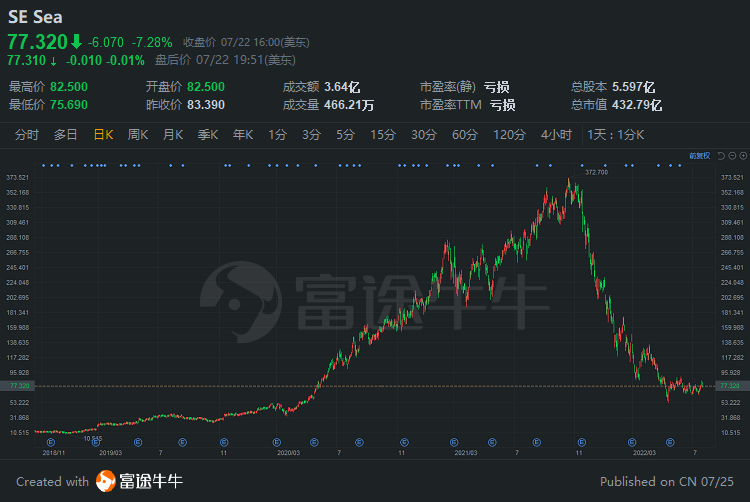Click the 77.320 current price tag on left axis
This screenshot has height=502, width=750.
coord(17,385)
